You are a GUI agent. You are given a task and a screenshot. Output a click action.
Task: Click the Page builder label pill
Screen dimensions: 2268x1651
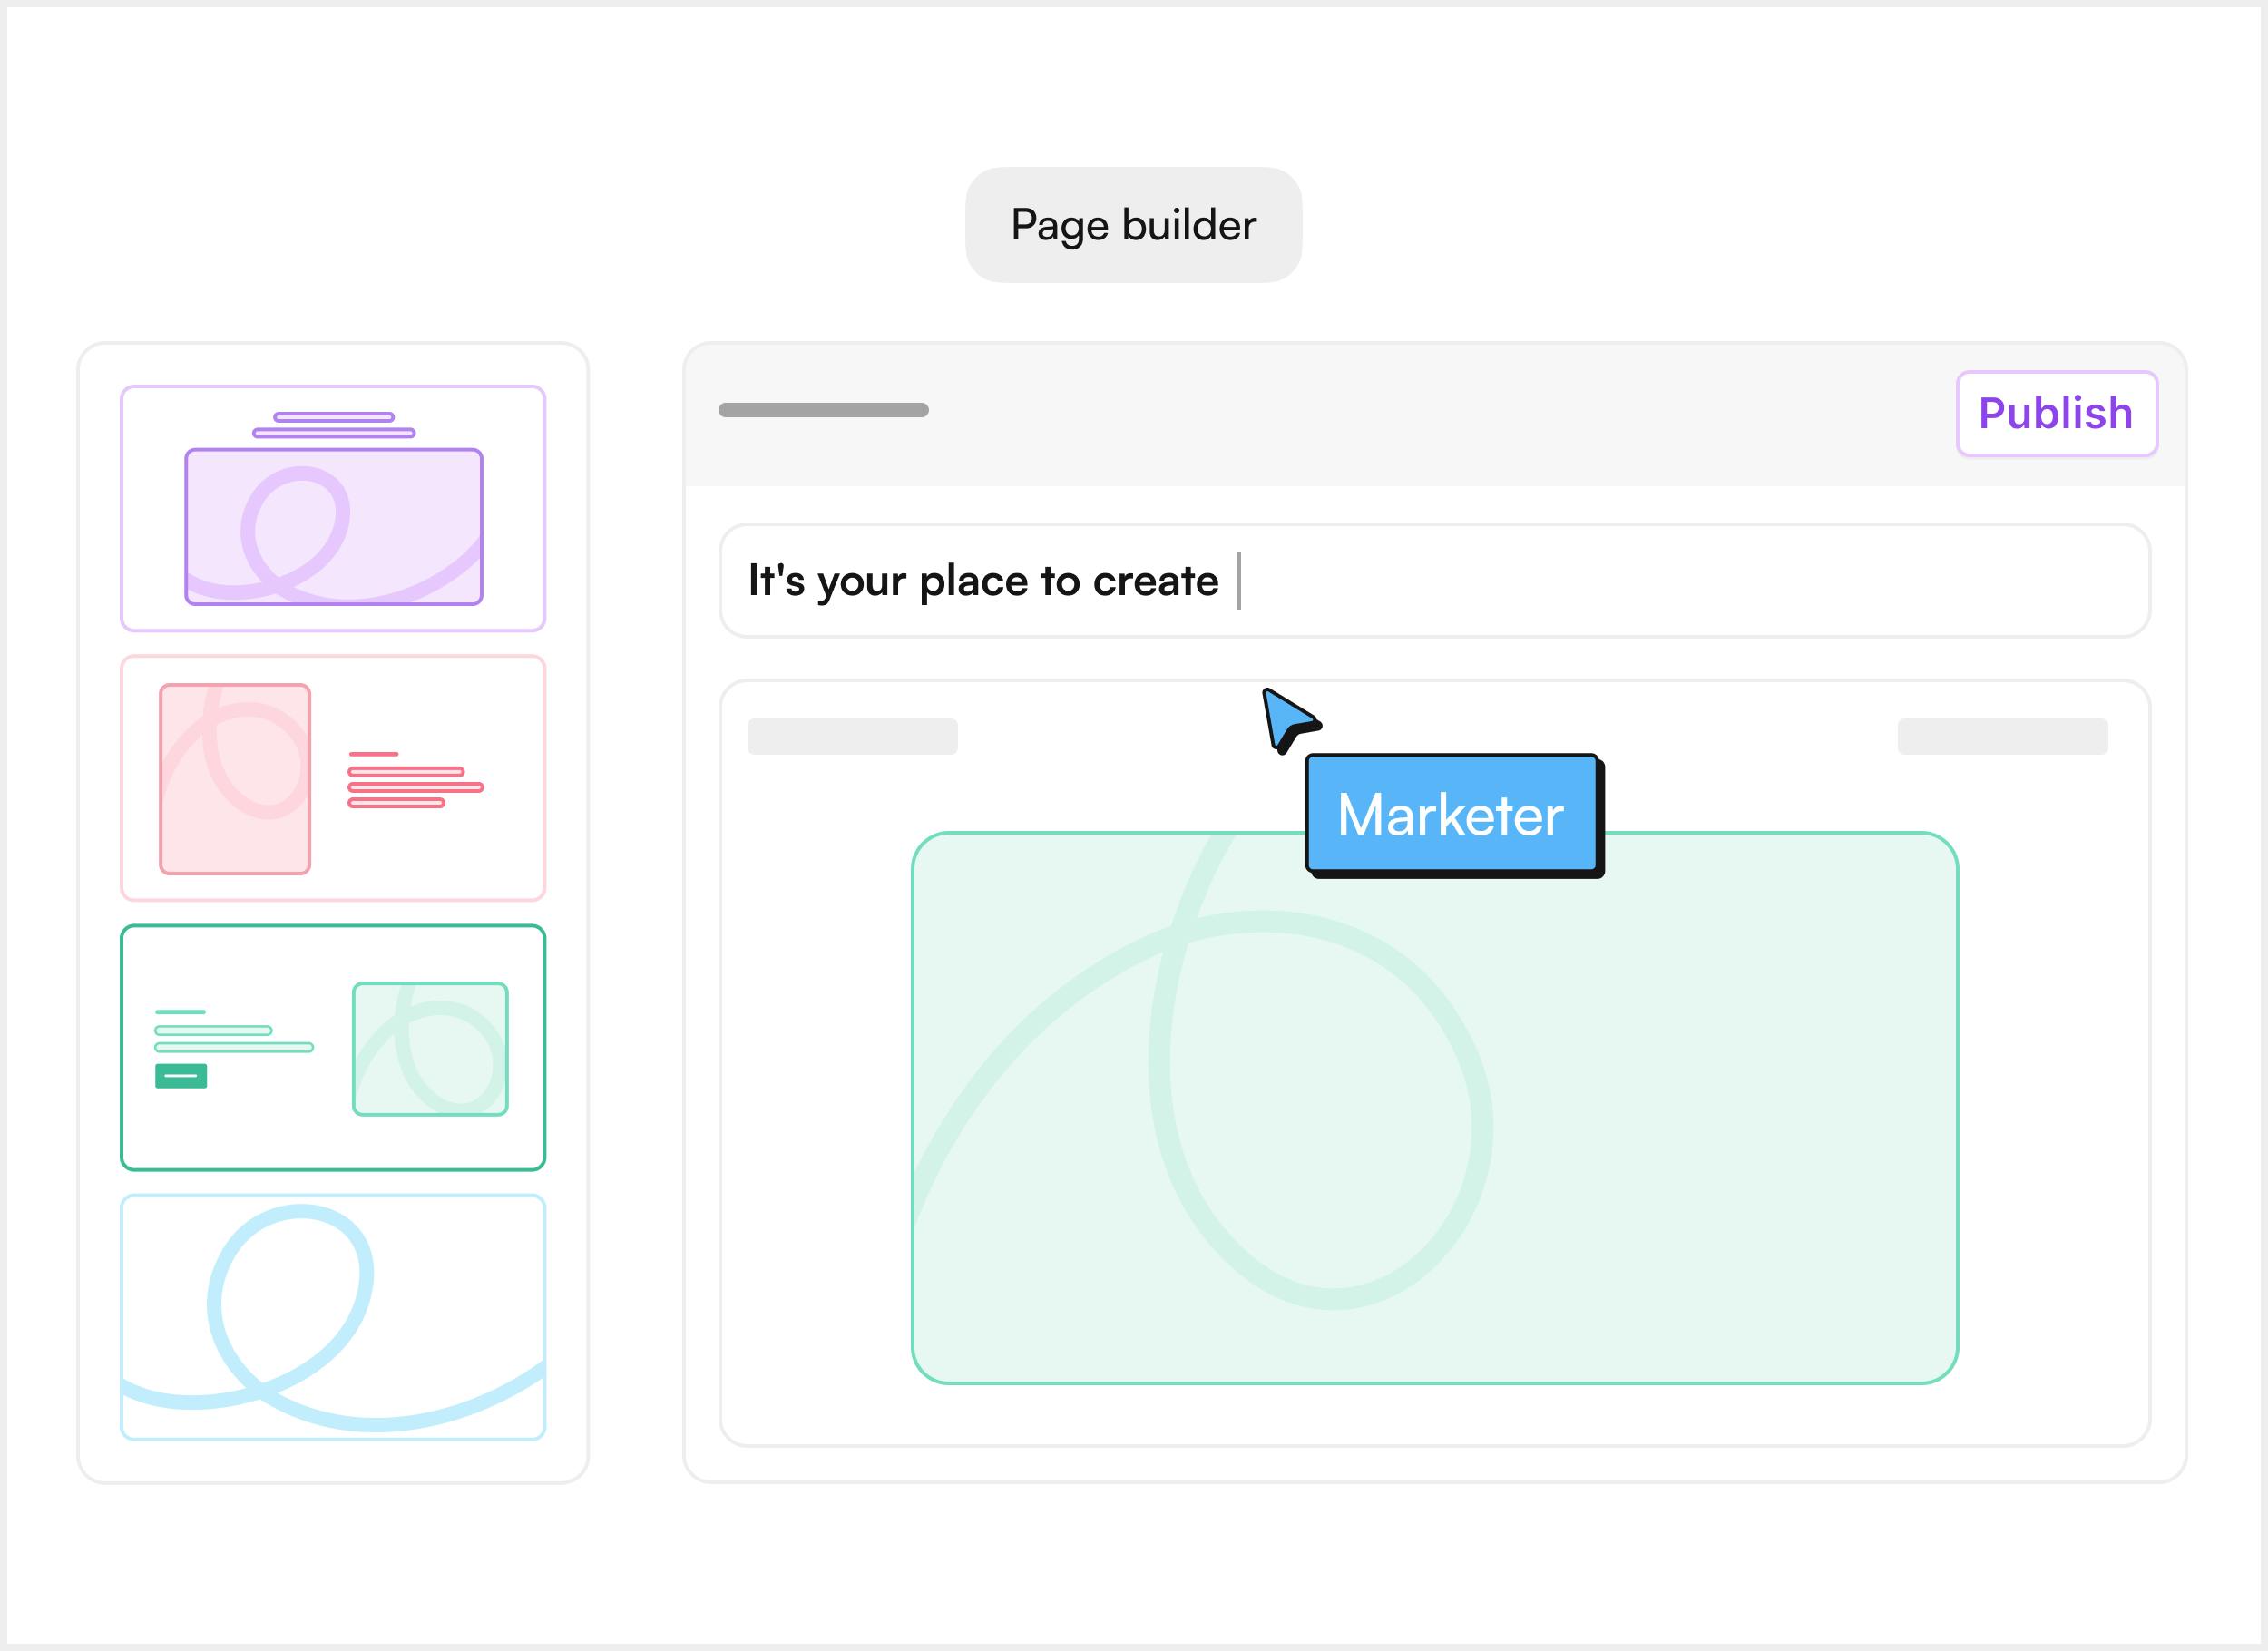(1133, 225)
